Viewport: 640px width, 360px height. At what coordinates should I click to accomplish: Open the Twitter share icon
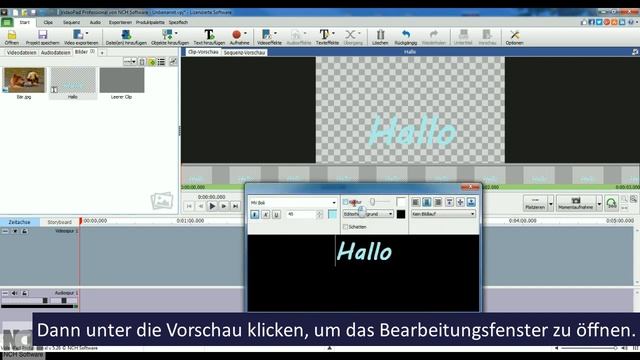click(599, 22)
